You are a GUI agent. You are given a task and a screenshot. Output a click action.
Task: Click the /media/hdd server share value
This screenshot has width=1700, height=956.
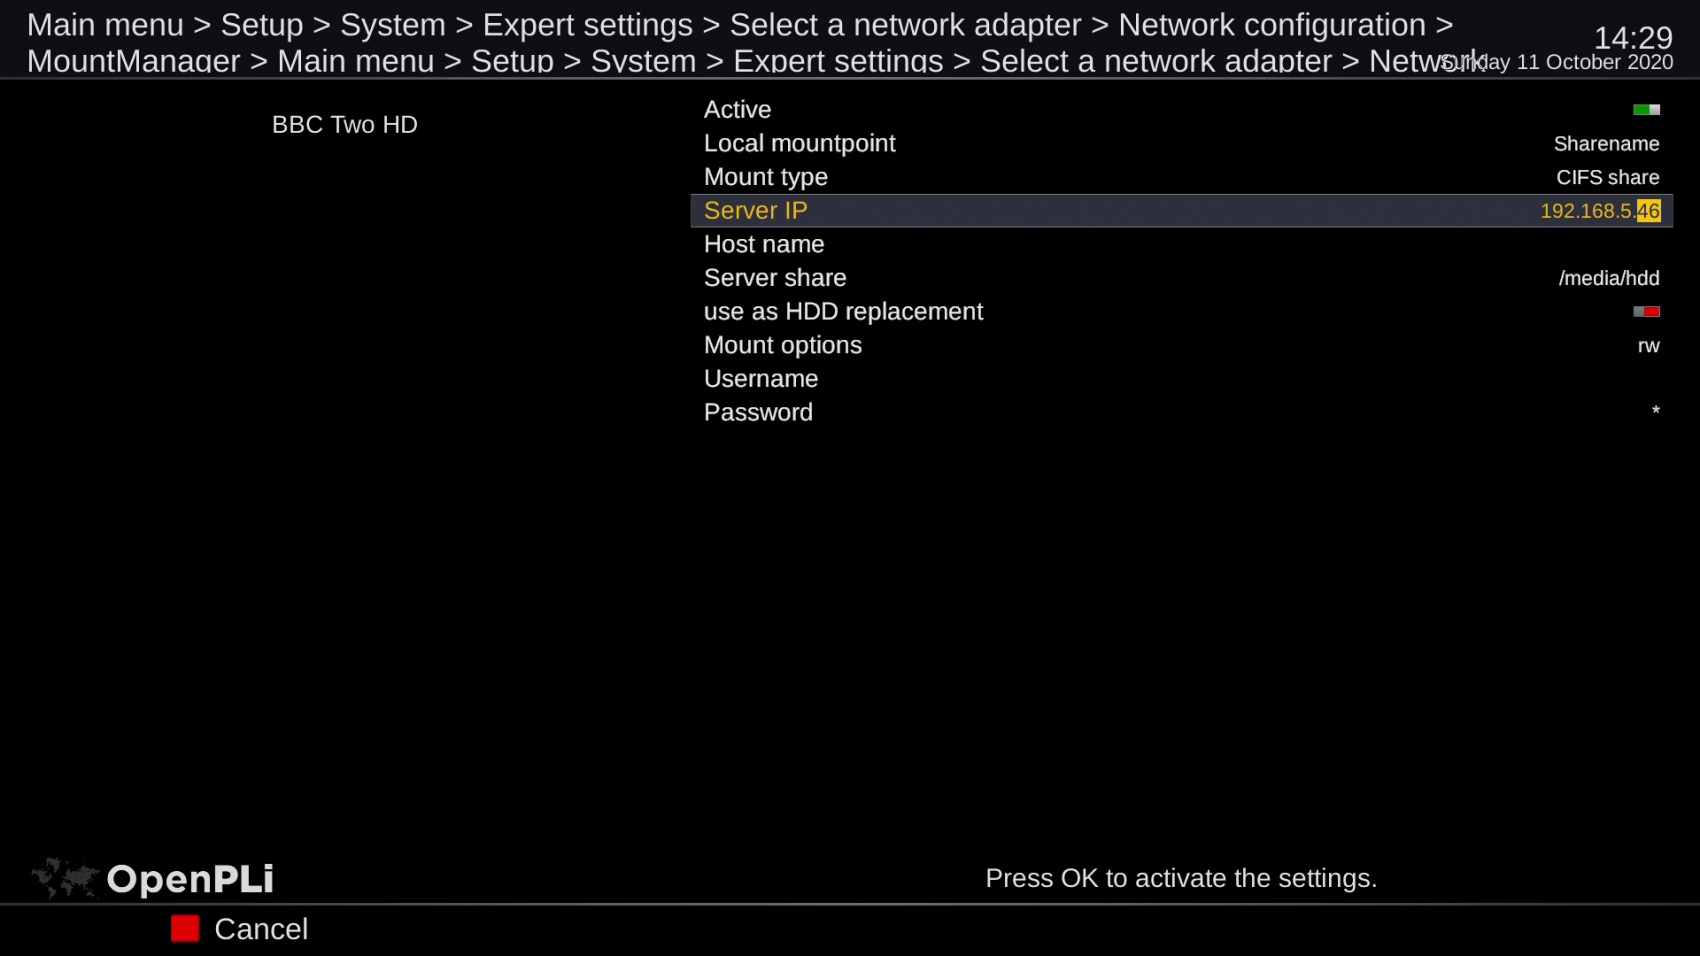pyautogui.click(x=1608, y=278)
